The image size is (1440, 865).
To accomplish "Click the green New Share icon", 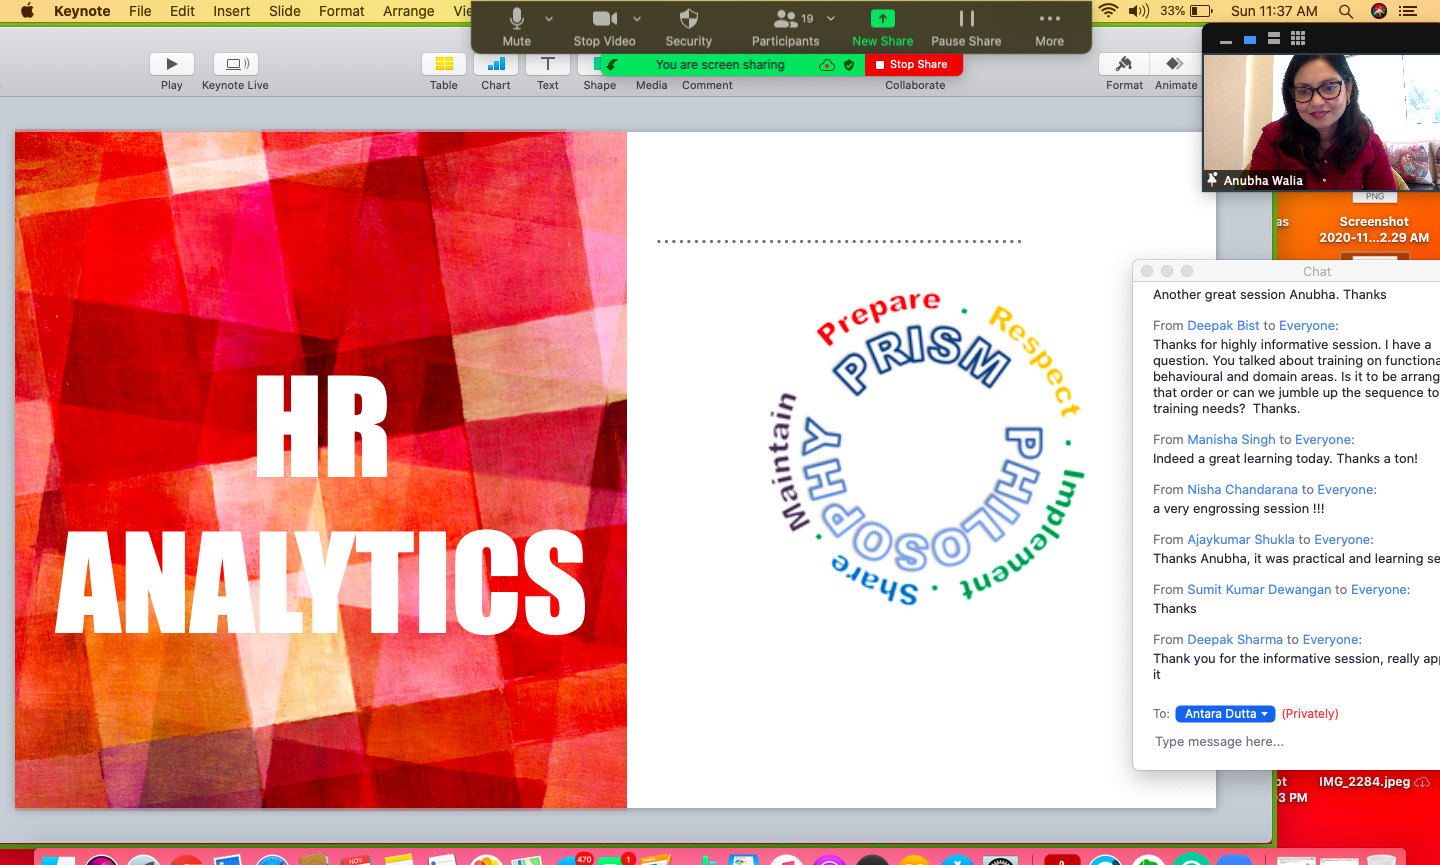I will click(882, 20).
